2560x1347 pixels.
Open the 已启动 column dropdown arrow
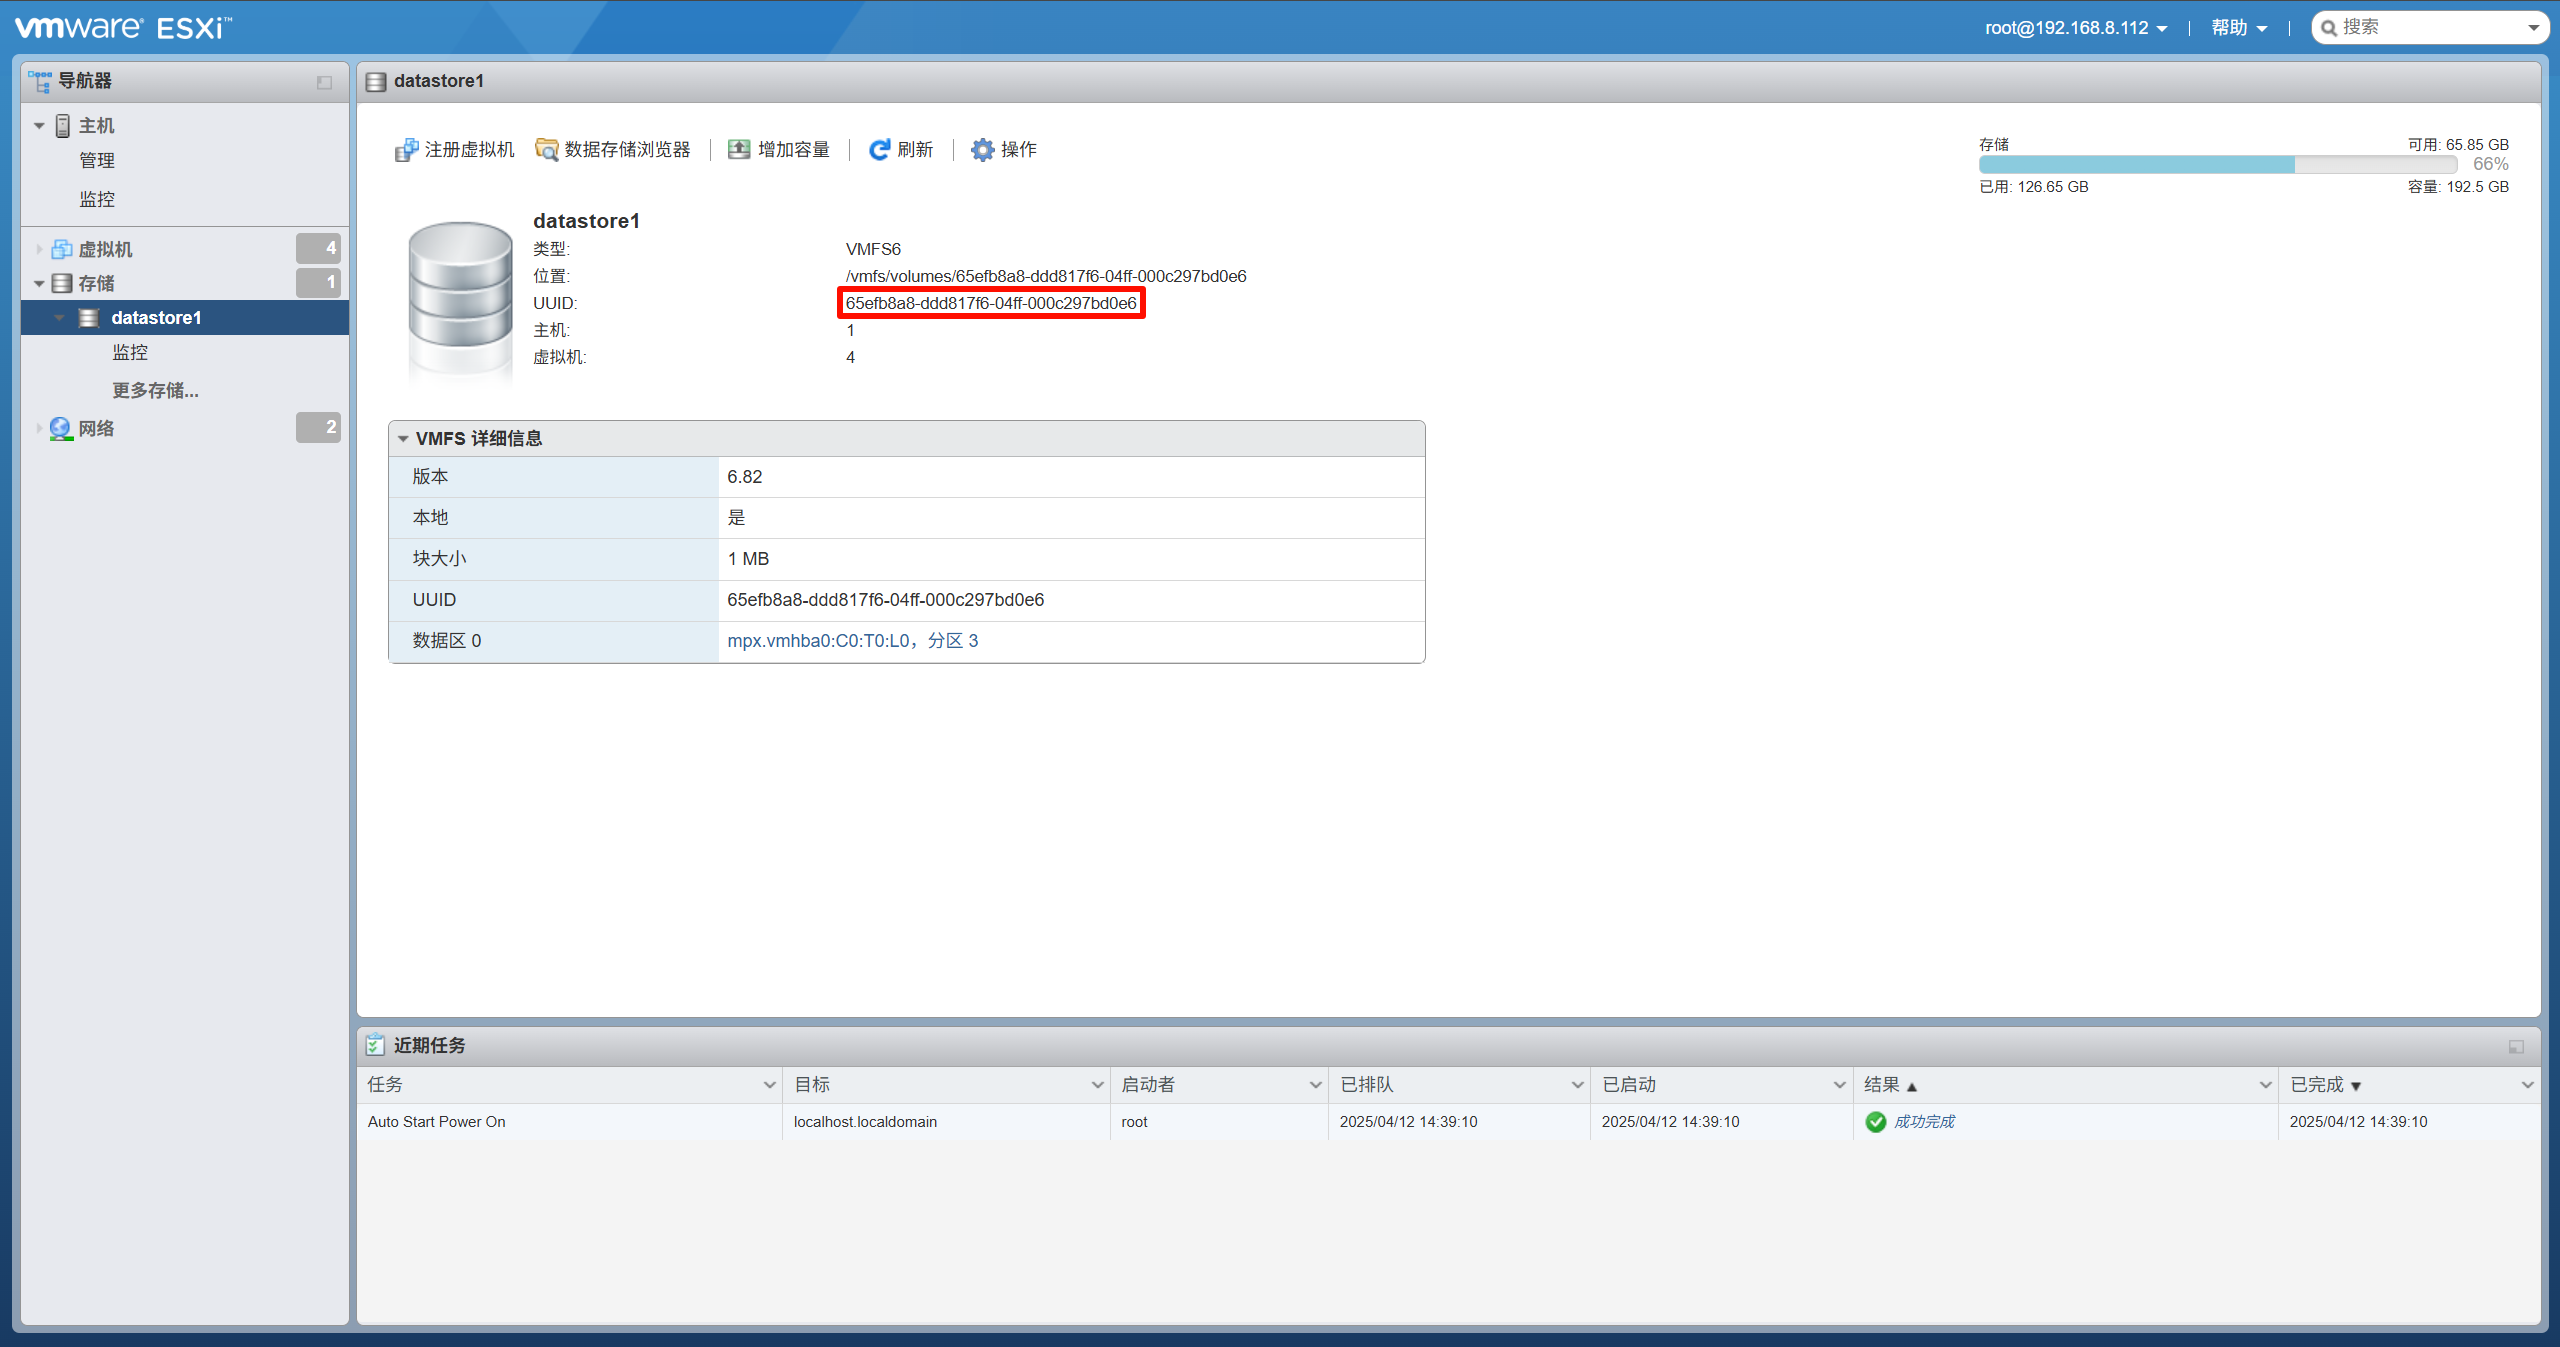1839,1085
